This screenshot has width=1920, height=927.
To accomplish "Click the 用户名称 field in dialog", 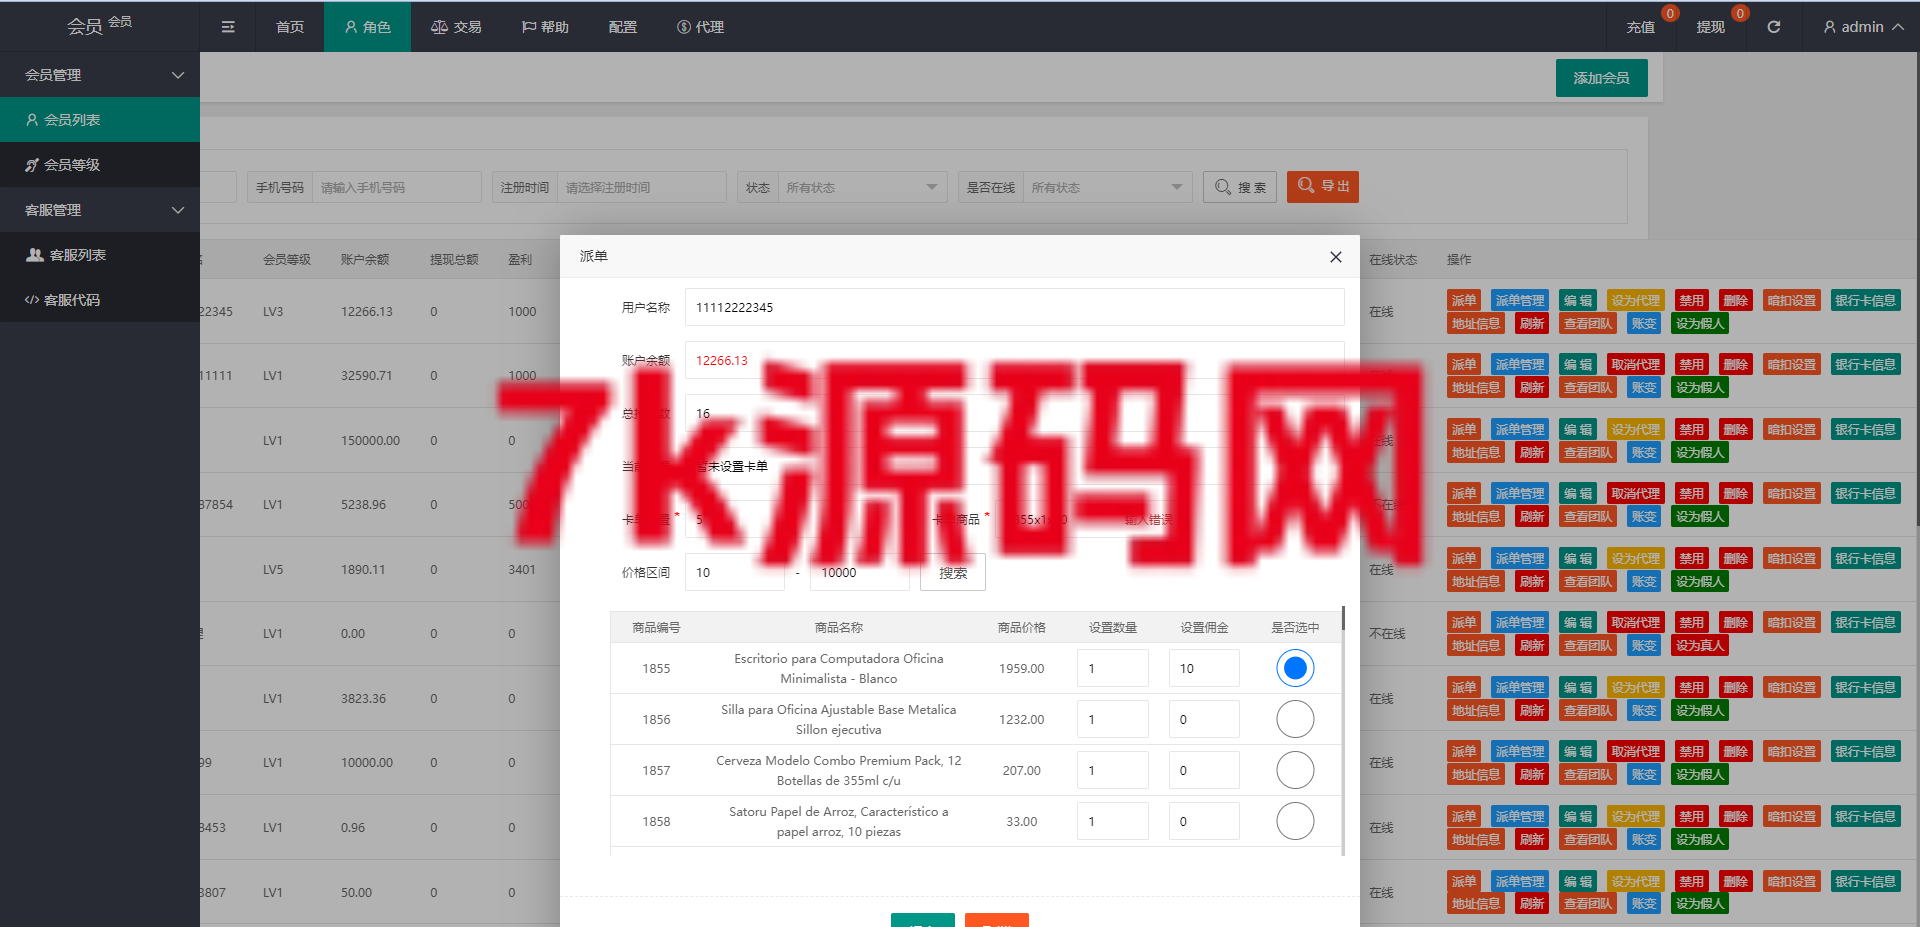I will coord(1014,307).
